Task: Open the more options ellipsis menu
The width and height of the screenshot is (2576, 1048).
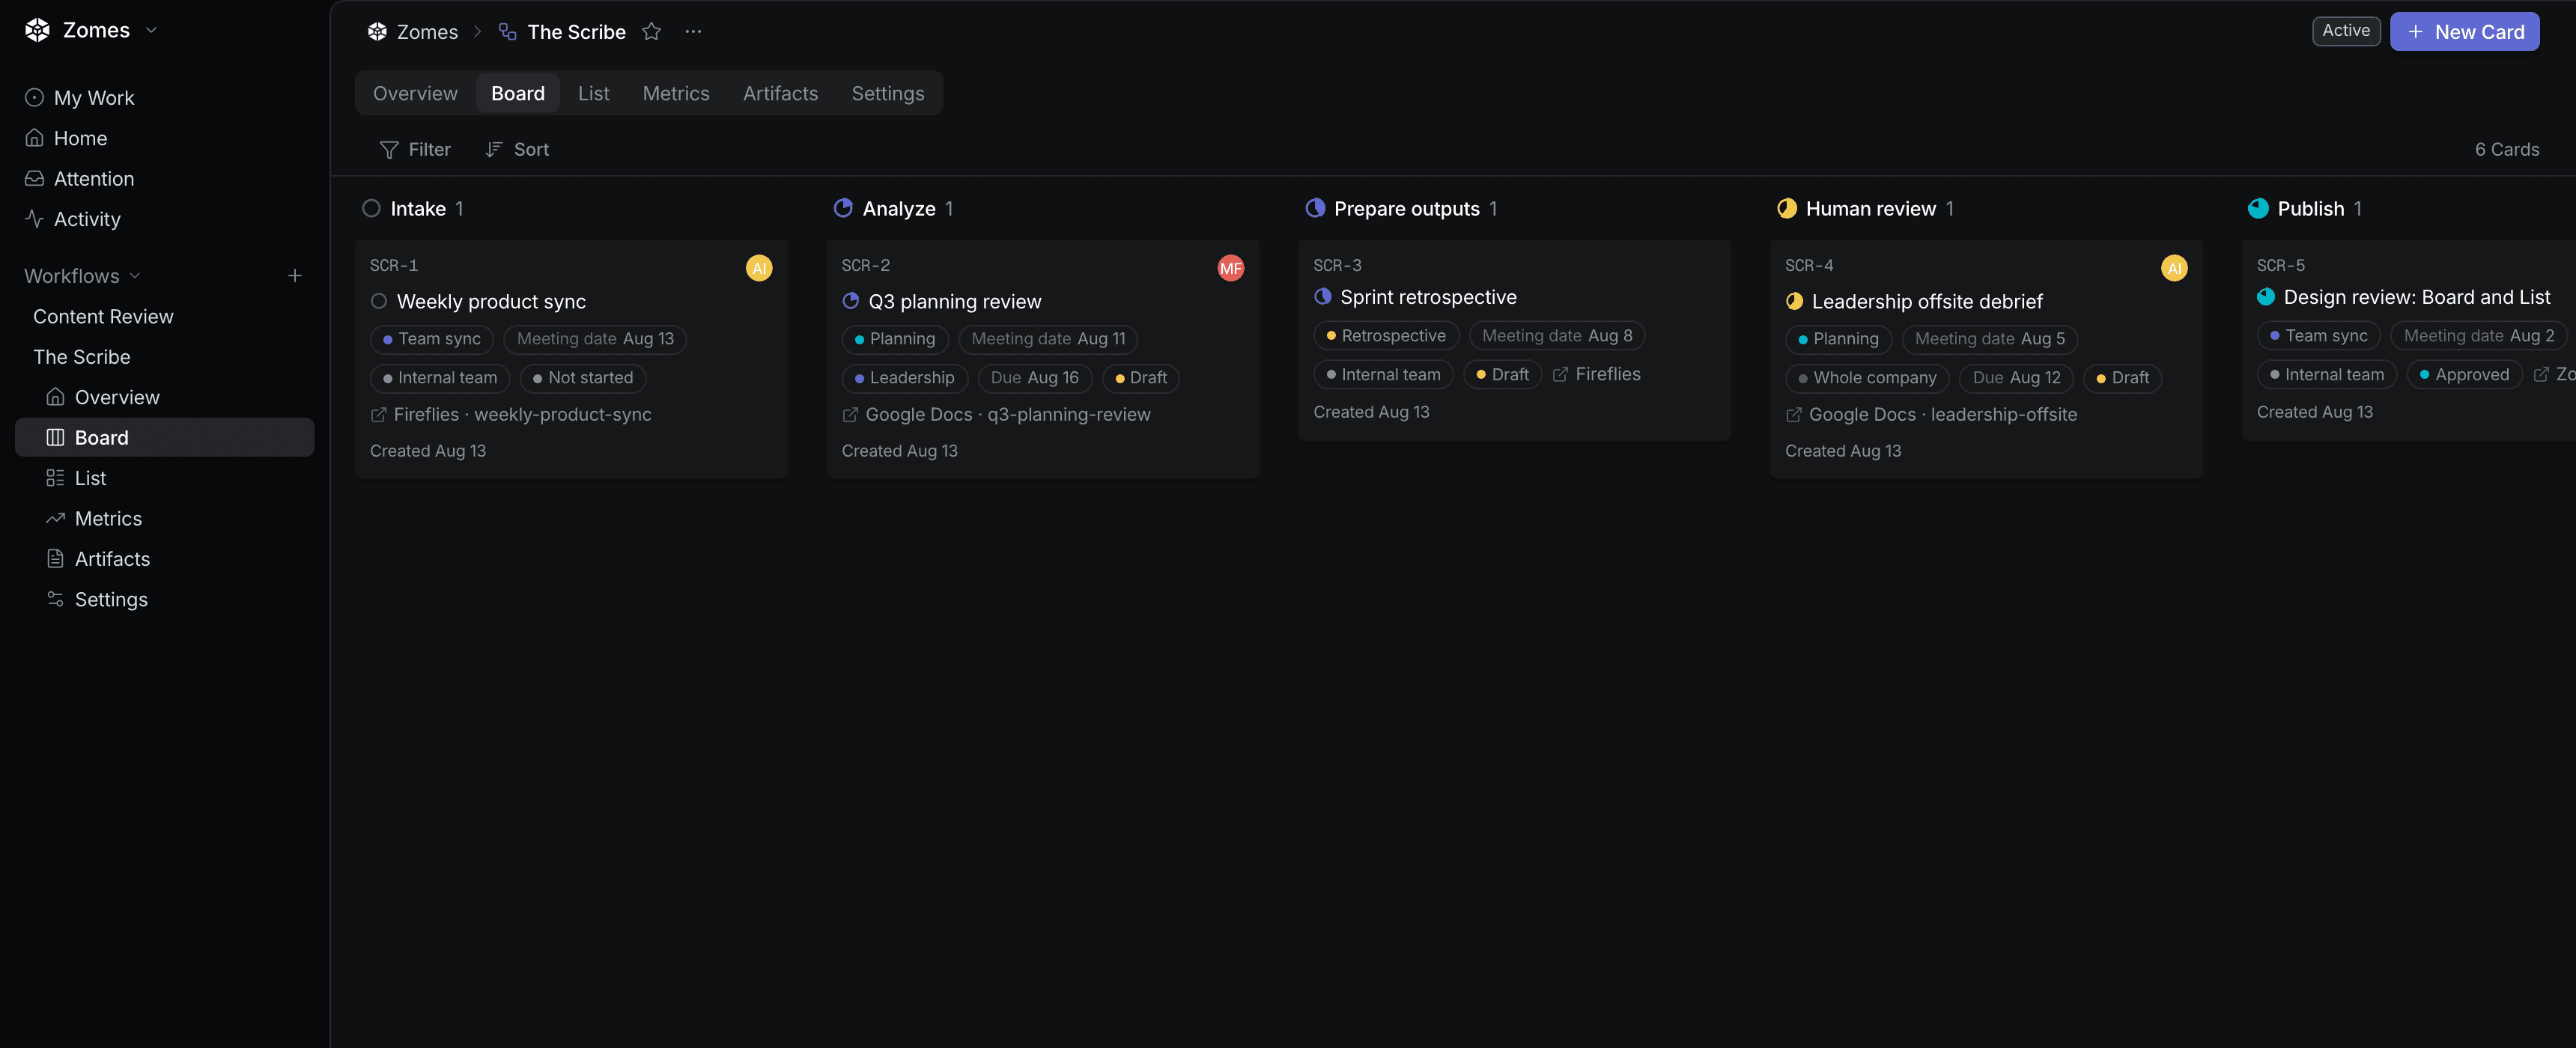Action: point(693,32)
